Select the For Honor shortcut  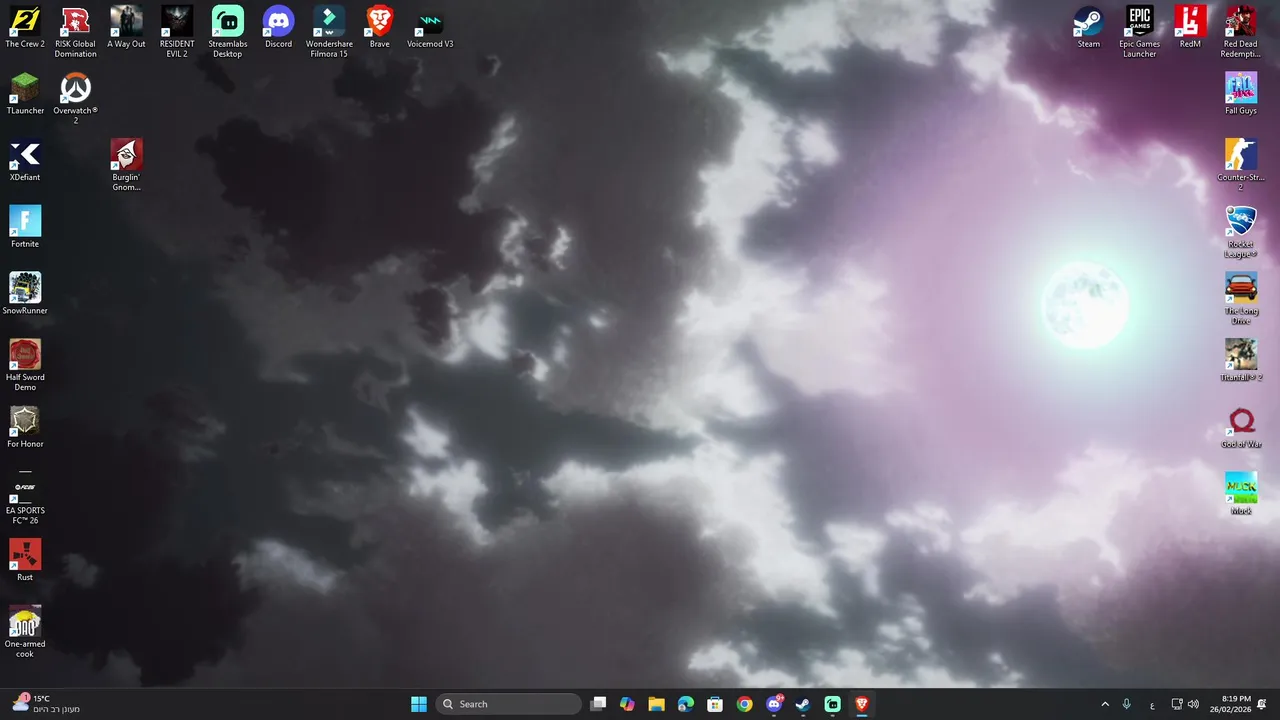pos(25,427)
